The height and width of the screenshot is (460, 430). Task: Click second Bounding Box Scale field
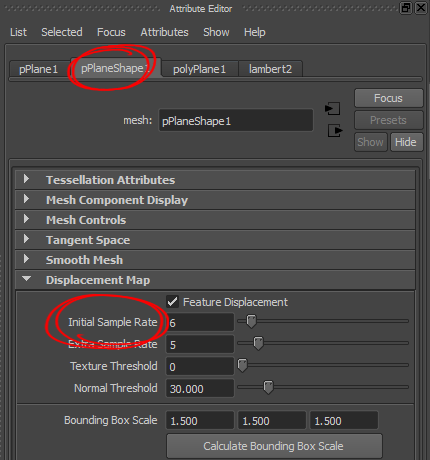tap(272, 420)
